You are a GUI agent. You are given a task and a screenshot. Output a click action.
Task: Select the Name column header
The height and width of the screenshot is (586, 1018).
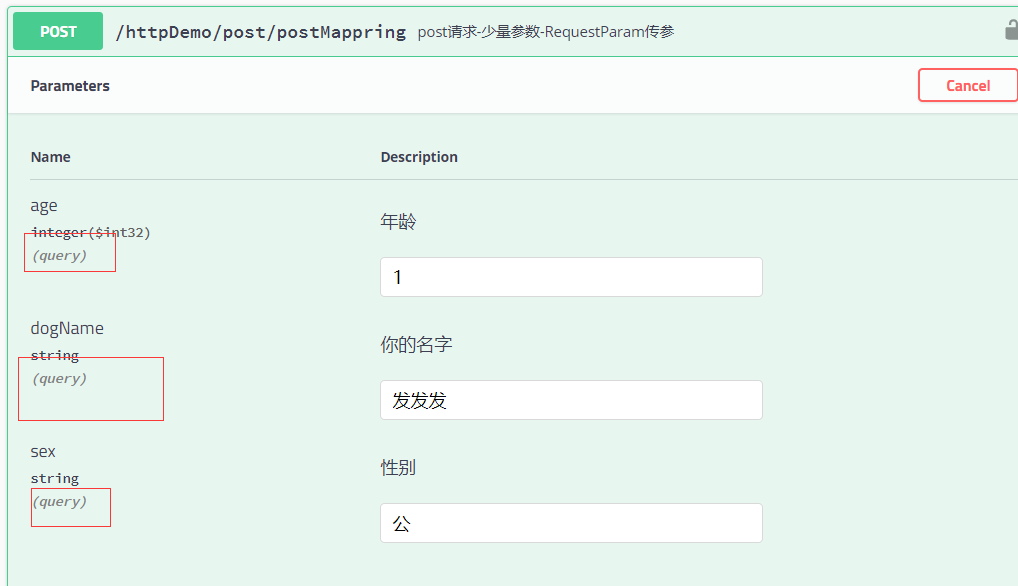(x=50, y=157)
